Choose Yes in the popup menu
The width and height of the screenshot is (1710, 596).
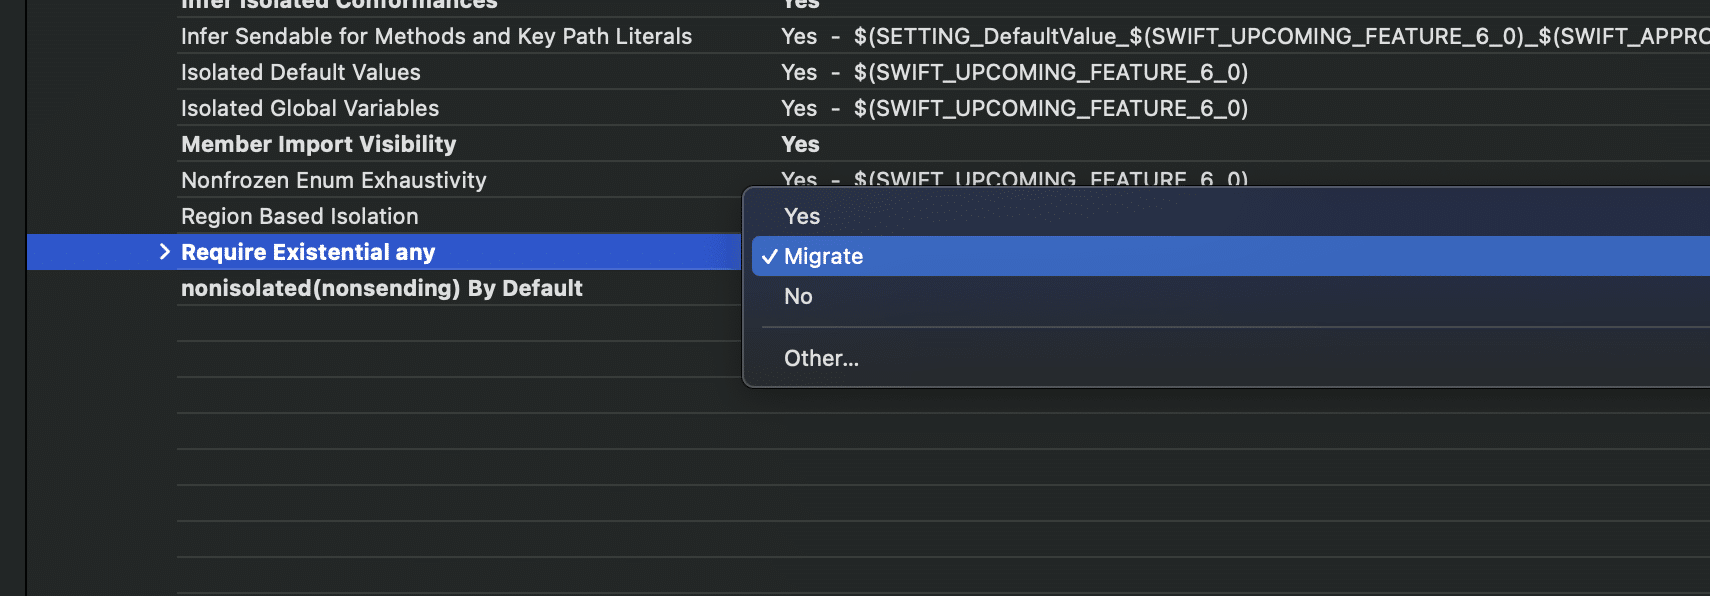pyautogui.click(x=802, y=216)
